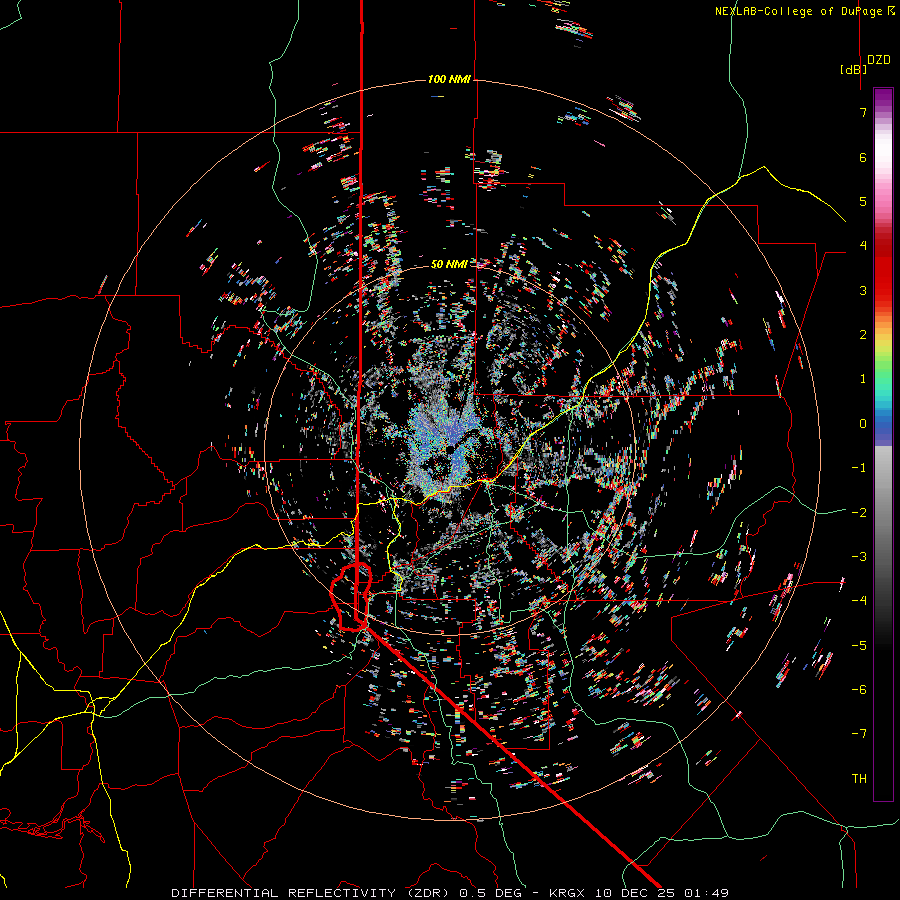This screenshot has height=900, width=900.
Task: Click the ZDR color scale bar
Action: [x=883, y=444]
